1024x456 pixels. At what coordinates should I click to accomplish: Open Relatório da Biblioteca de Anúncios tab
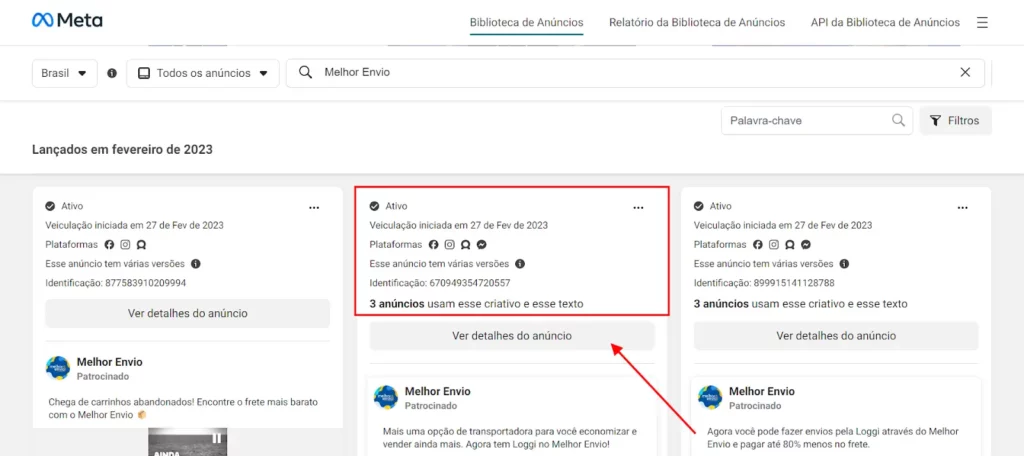coord(697,22)
